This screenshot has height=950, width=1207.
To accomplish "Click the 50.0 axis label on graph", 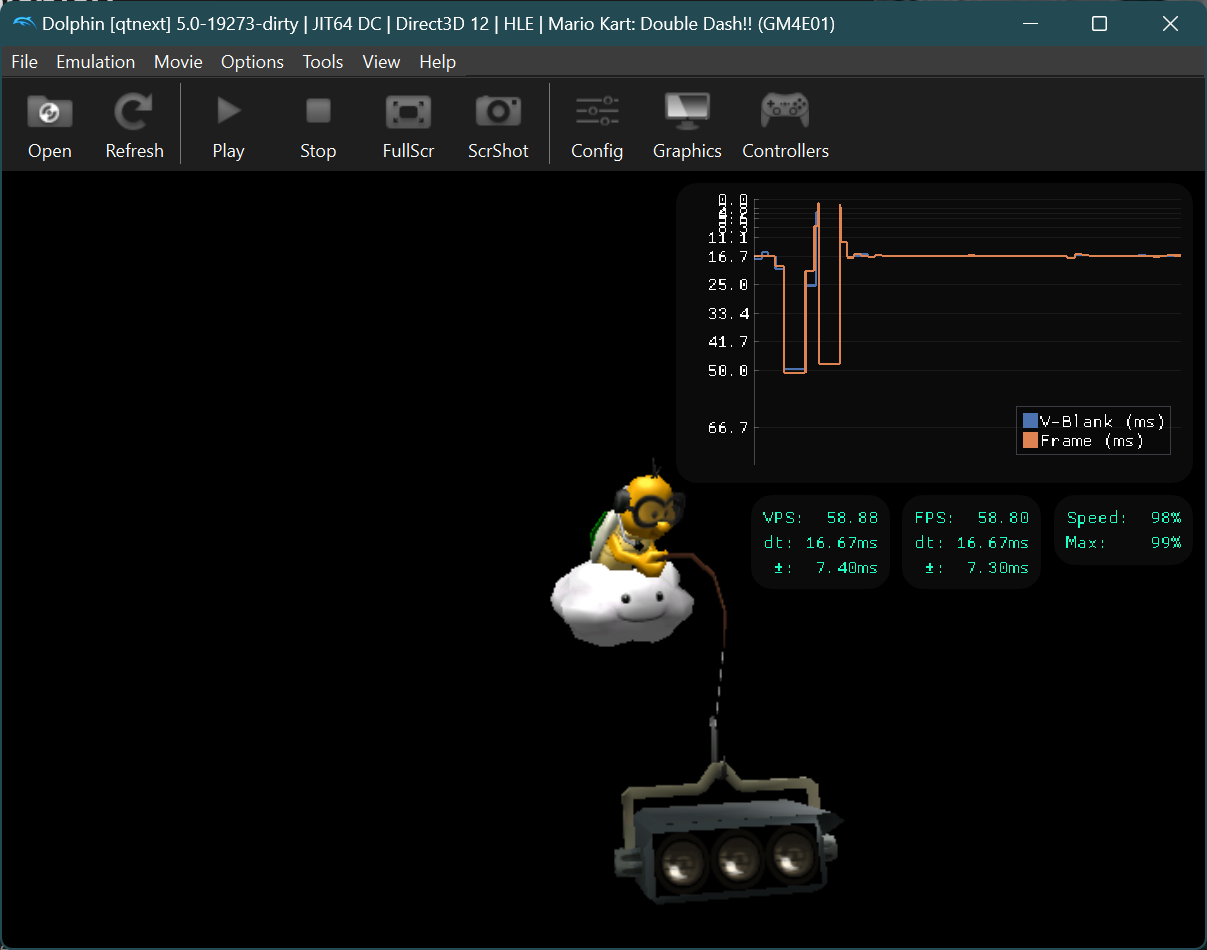I will point(728,370).
